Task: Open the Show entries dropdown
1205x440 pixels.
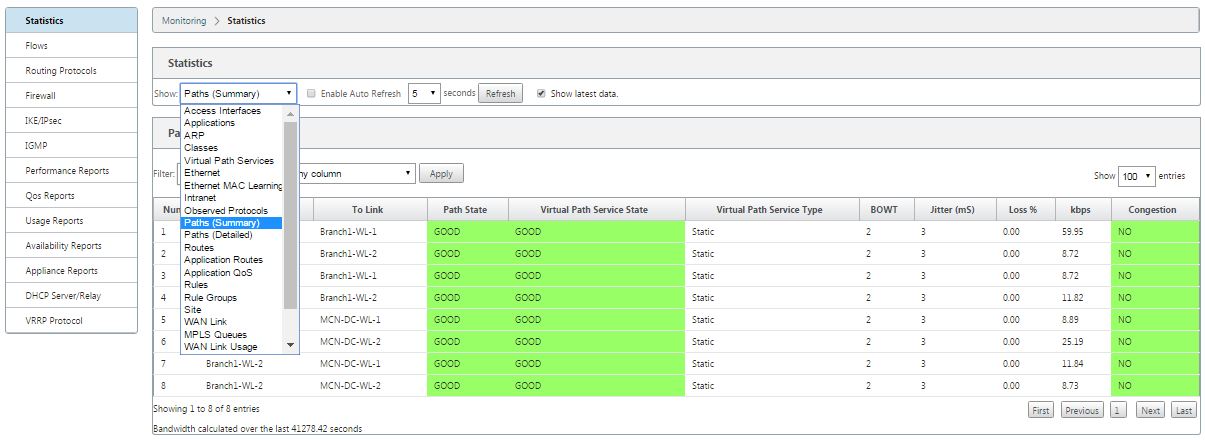Action: tap(1136, 175)
